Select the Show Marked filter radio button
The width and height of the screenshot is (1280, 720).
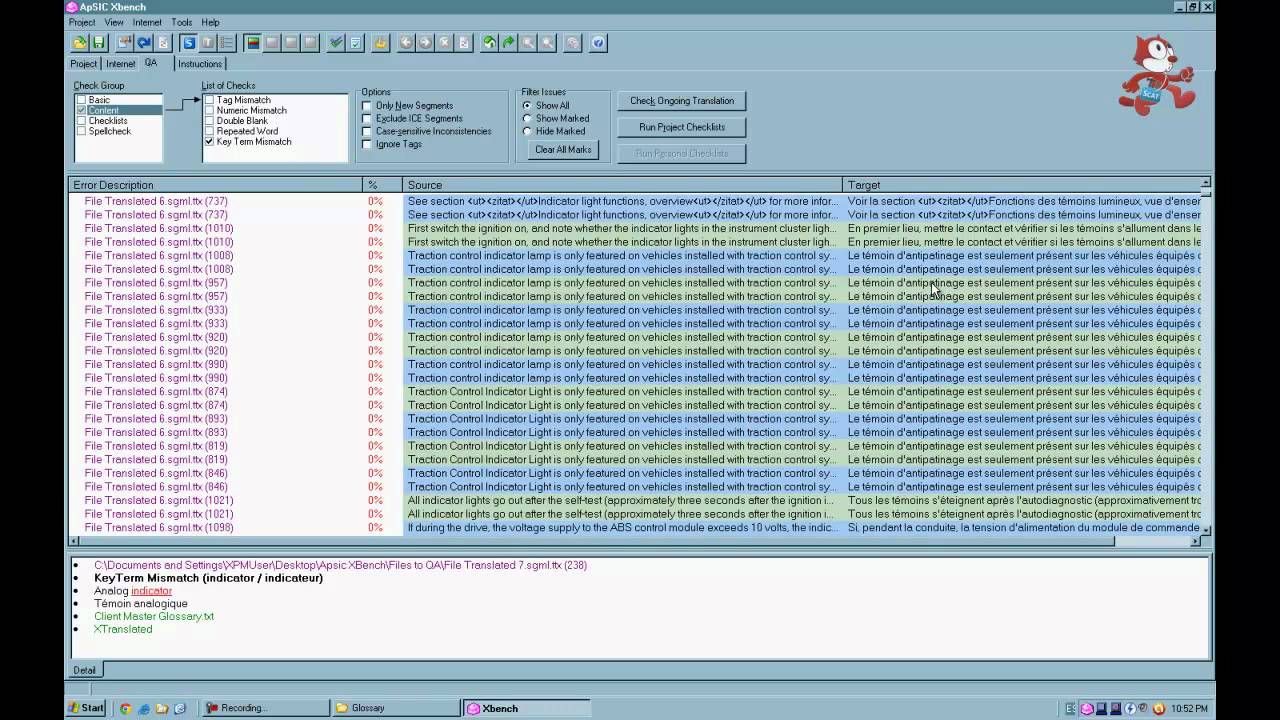pos(527,118)
